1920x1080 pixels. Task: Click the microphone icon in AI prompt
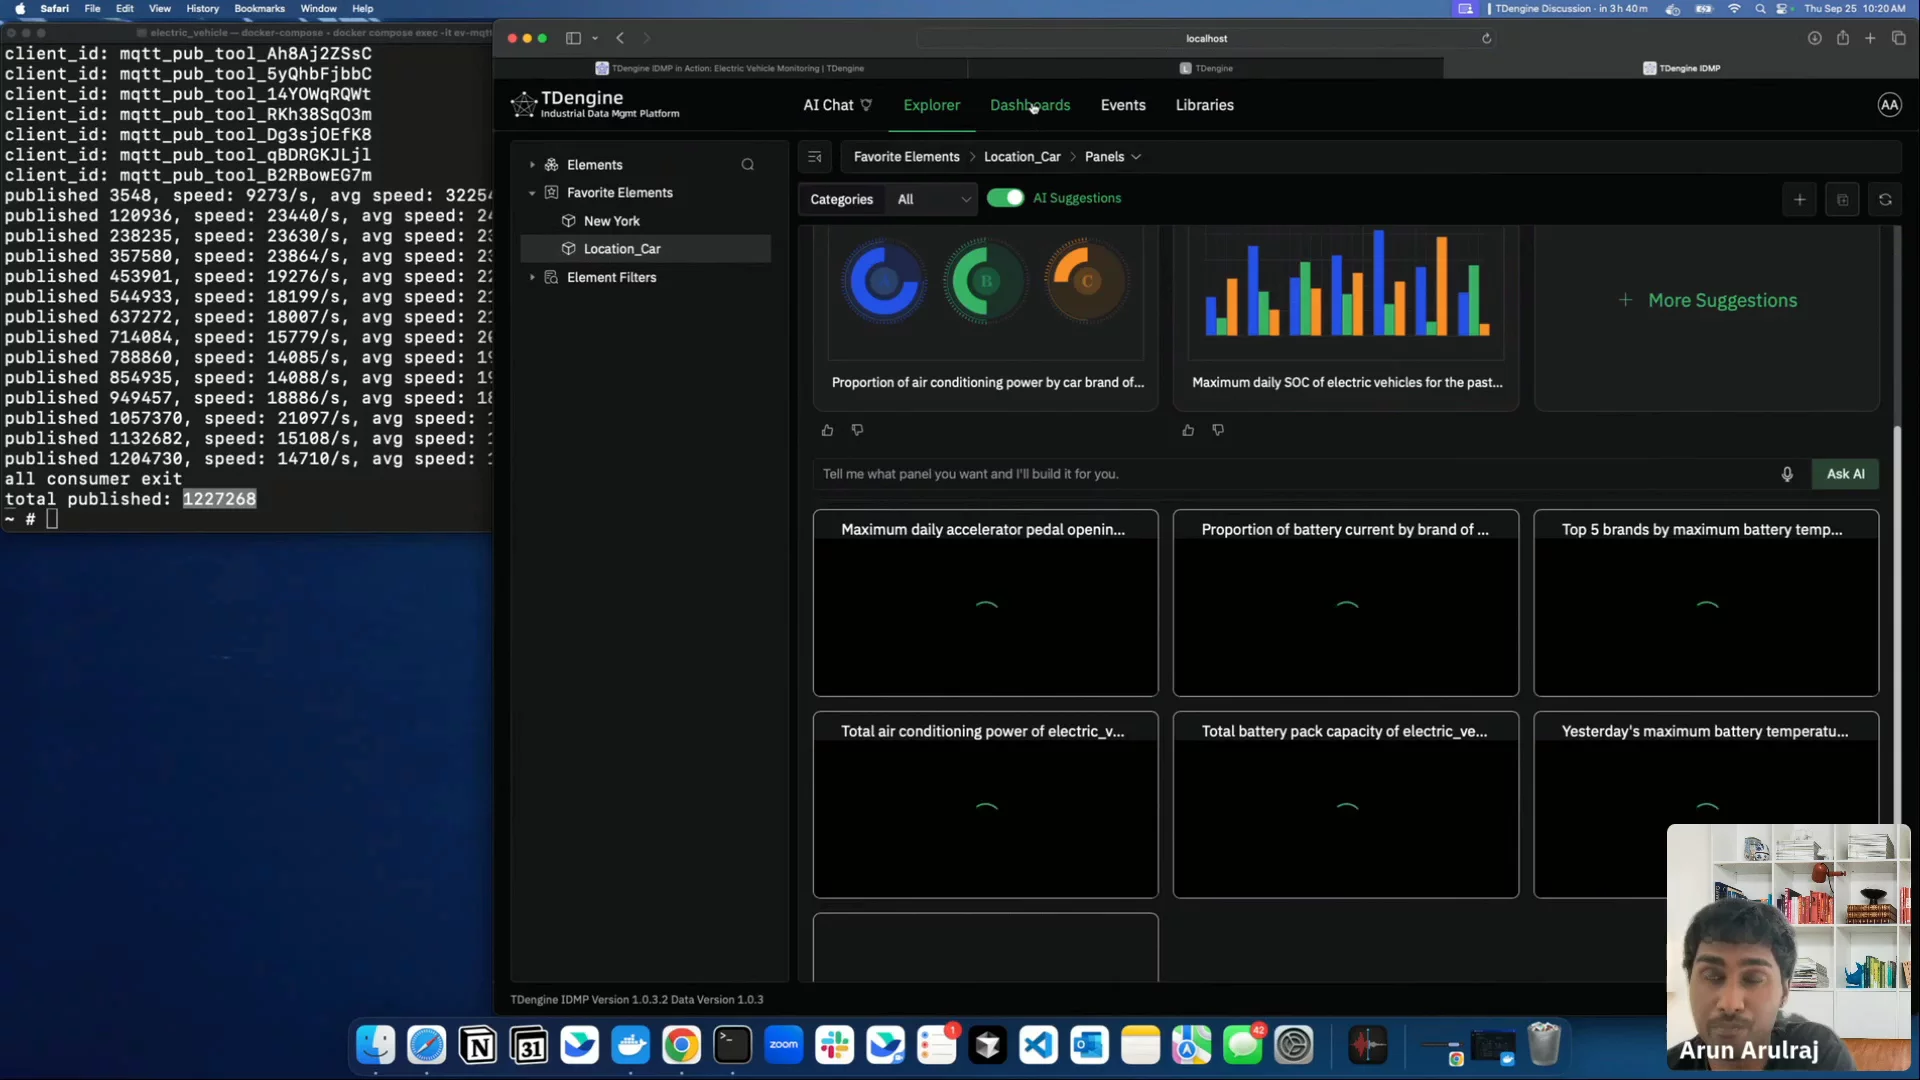[1787, 474]
